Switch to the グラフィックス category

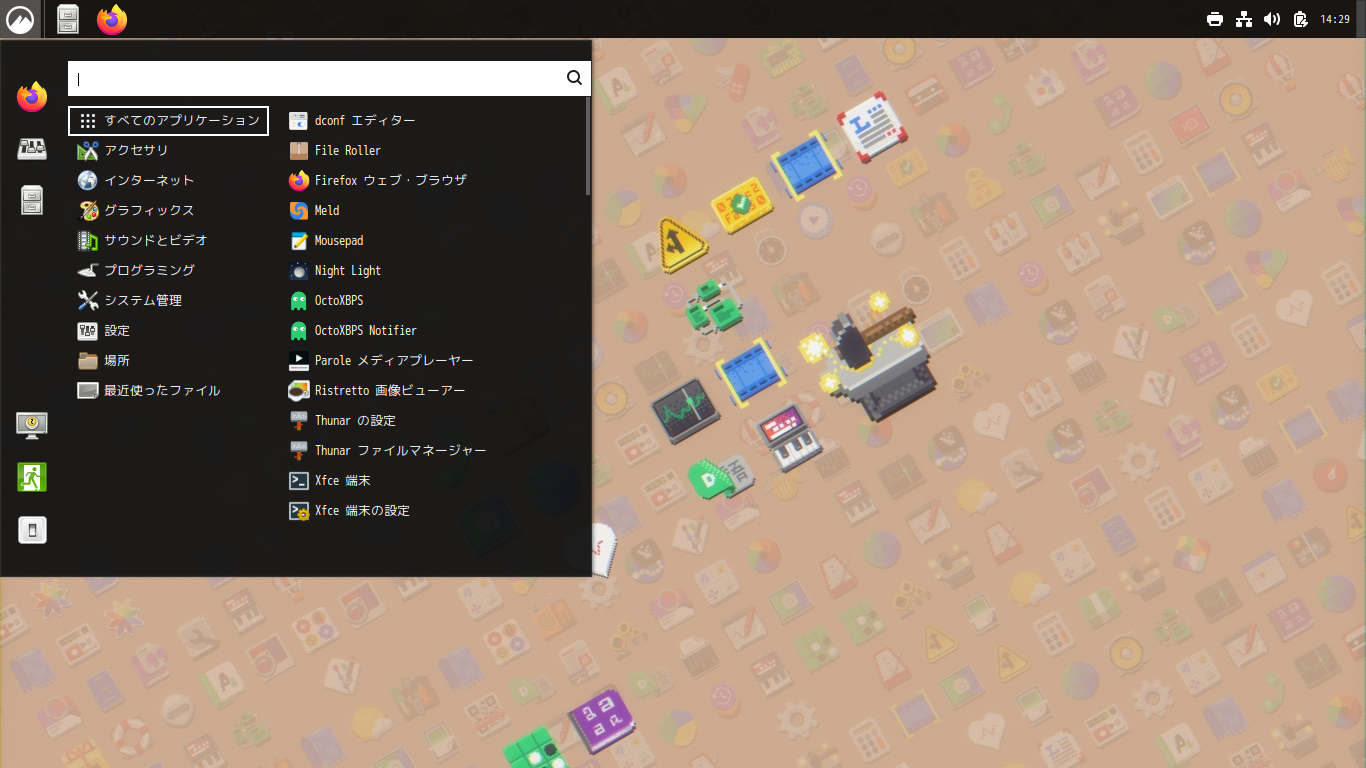[168, 210]
